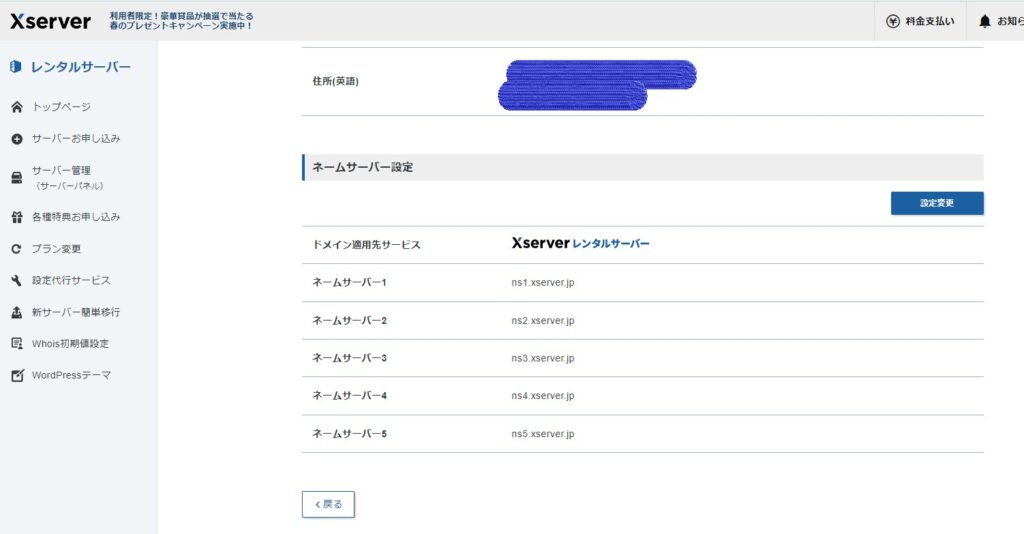The width and height of the screenshot is (1024, 534).
Task: Click the migration icon beside 新サーバー簡単移行
Action: (x=17, y=313)
